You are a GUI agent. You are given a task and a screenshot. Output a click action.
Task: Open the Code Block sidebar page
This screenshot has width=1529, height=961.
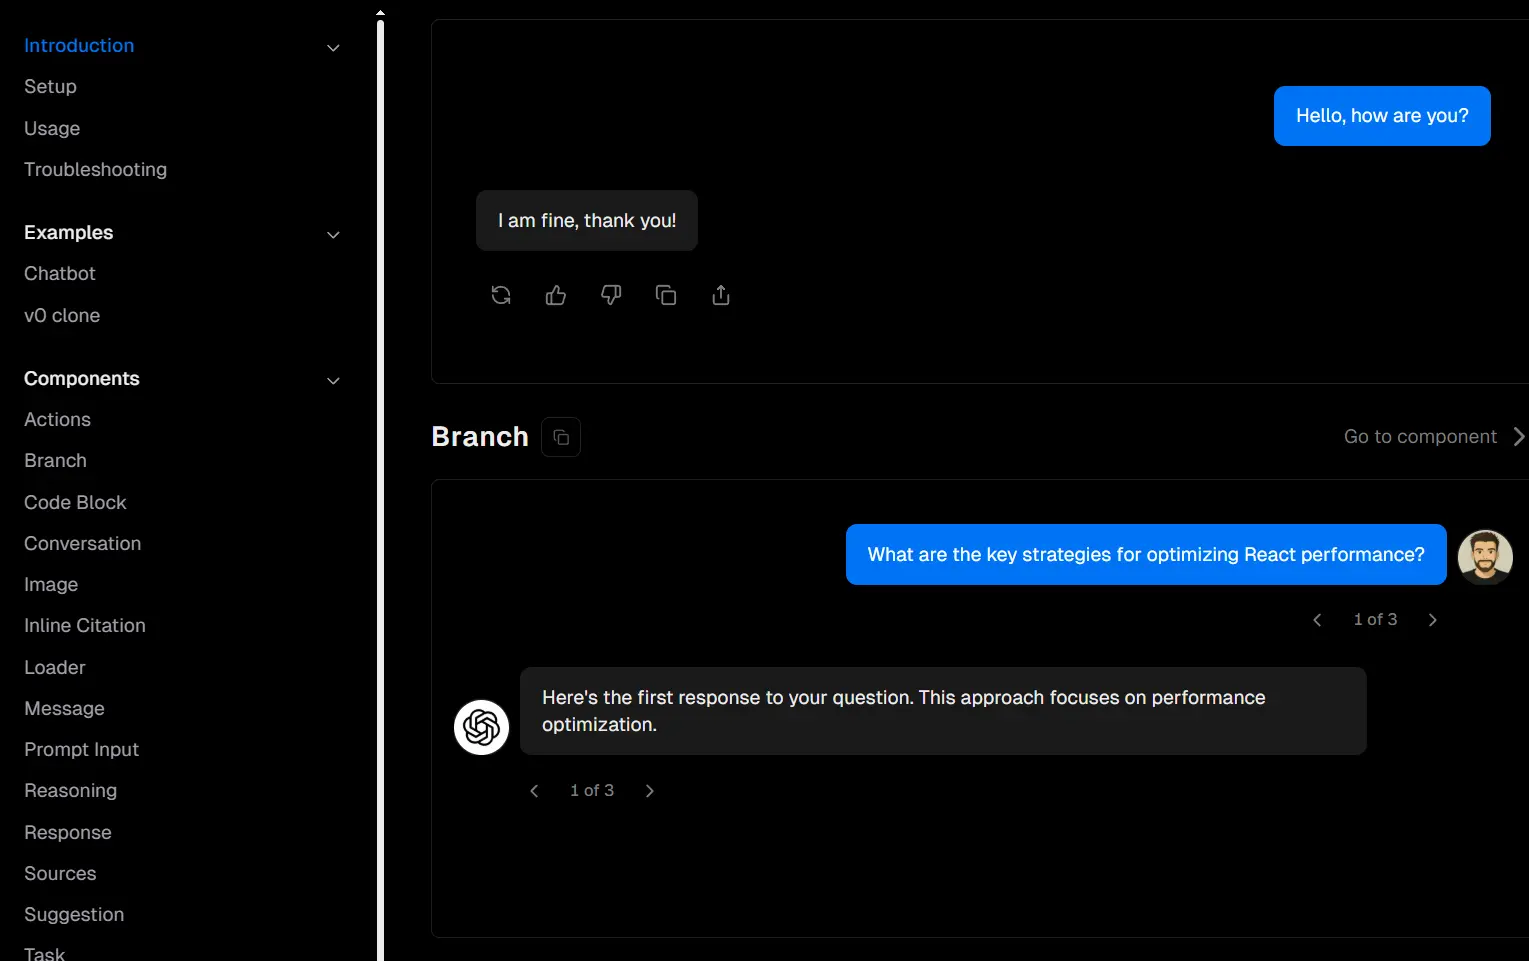pyautogui.click(x=75, y=502)
